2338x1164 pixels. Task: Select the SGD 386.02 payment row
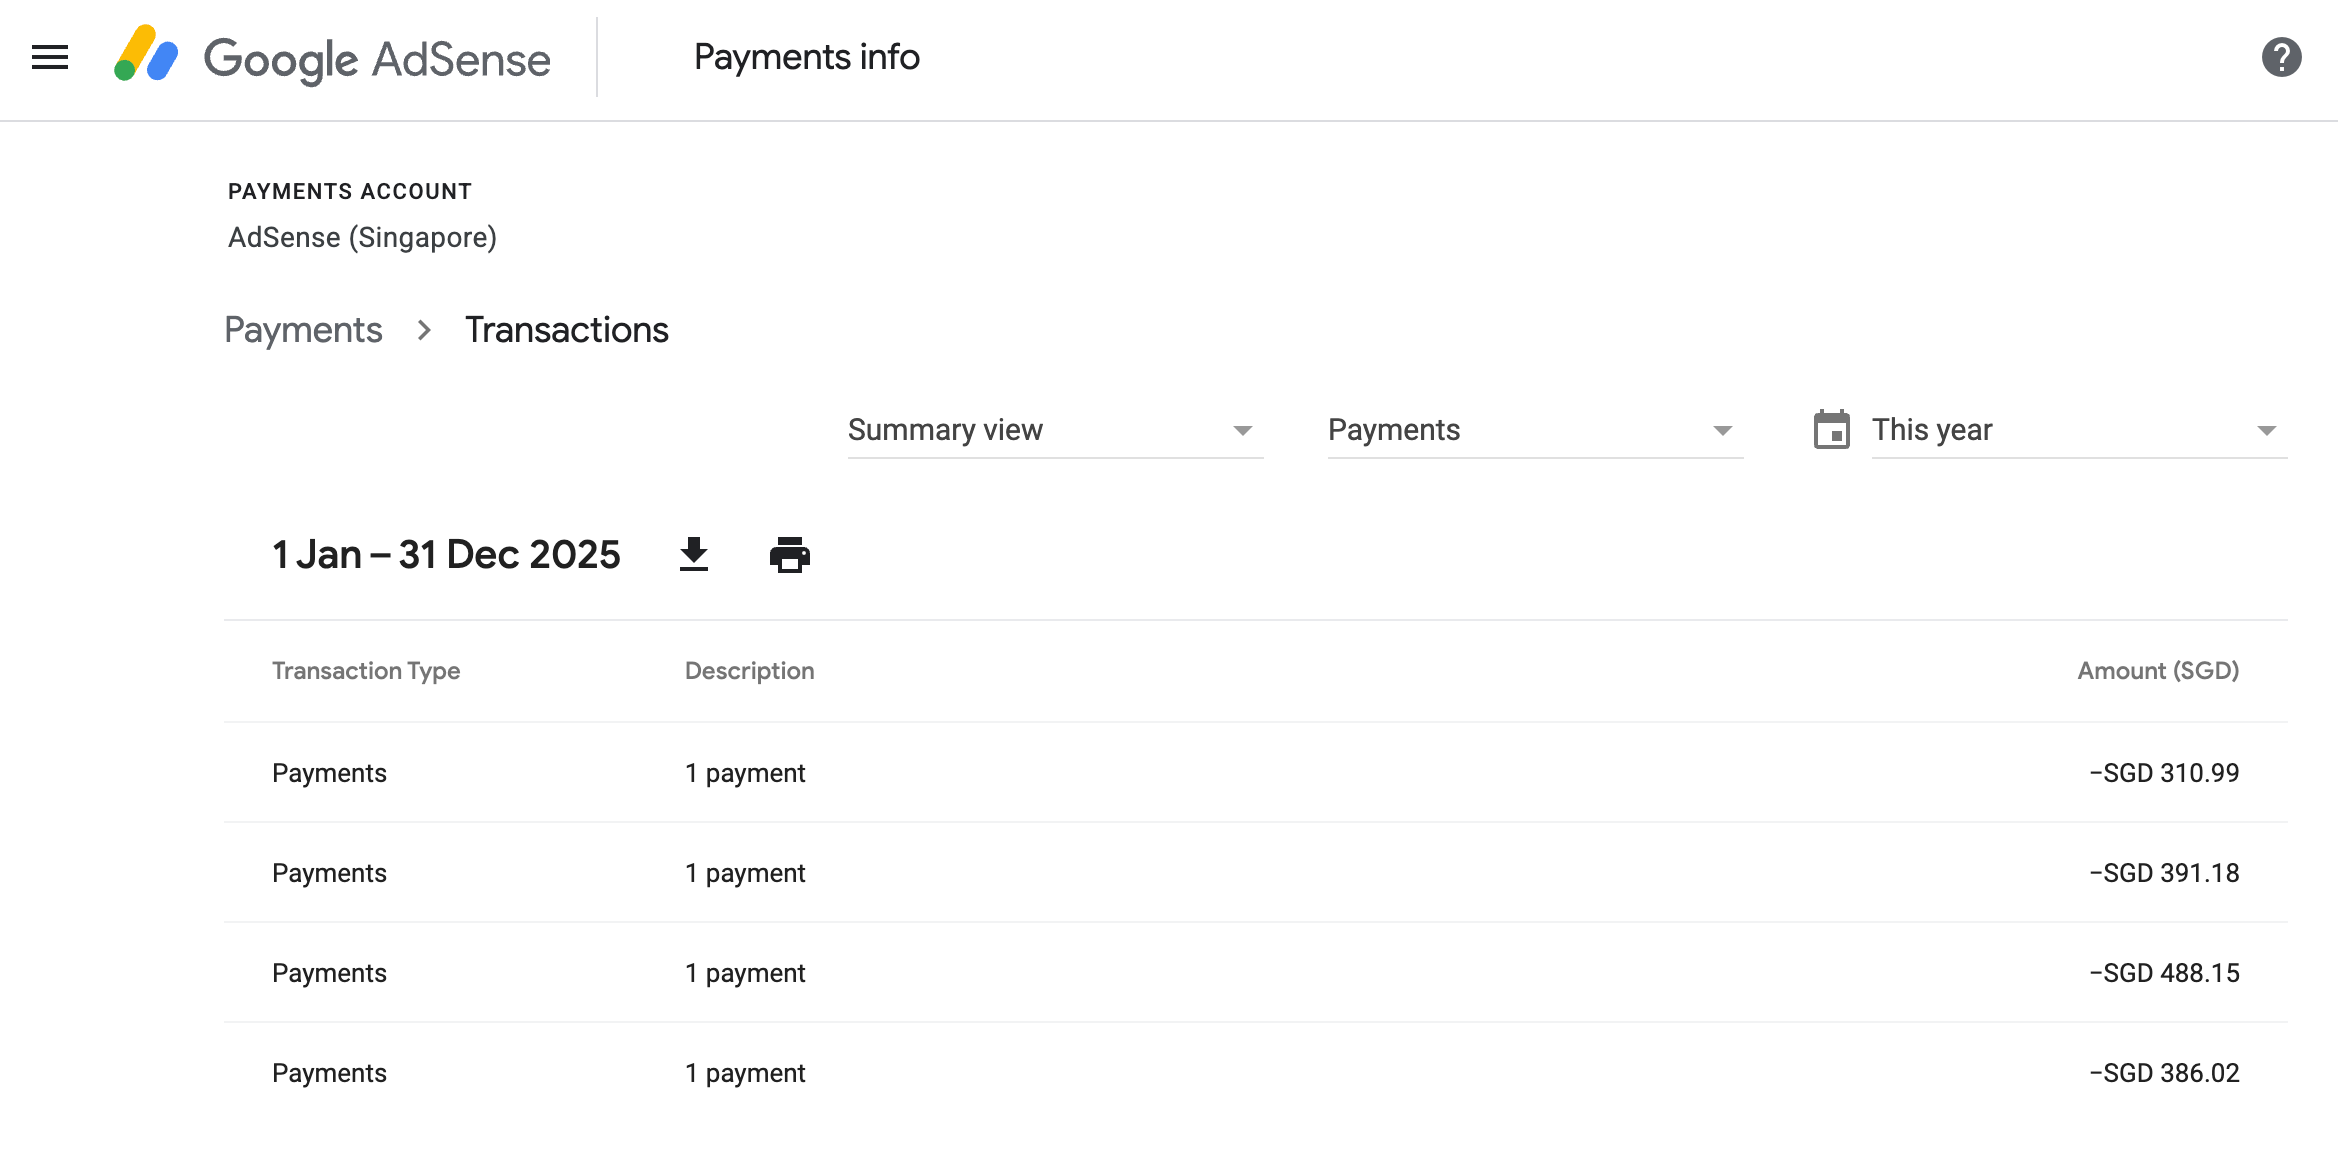tap(1255, 1073)
